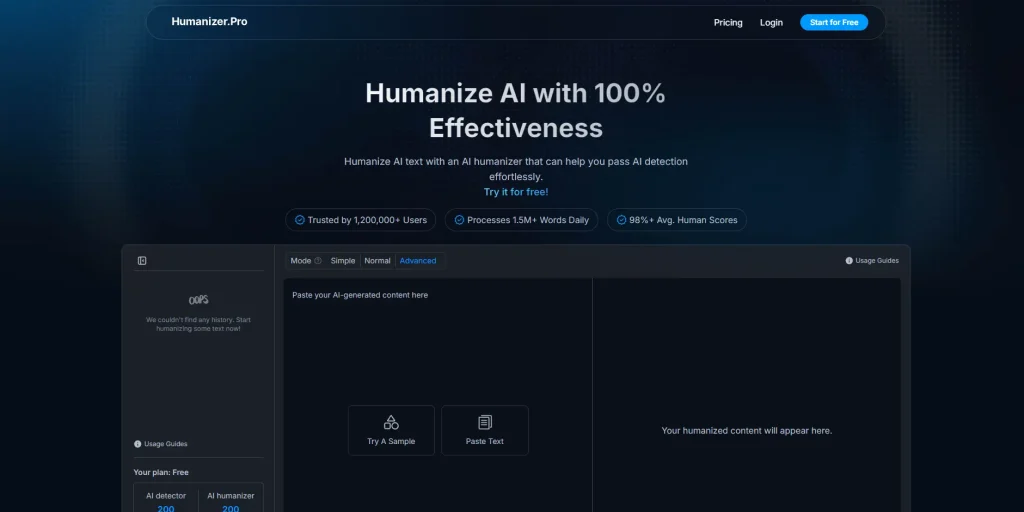This screenshot has height=512, width=1024.
Task: Select the Normal mode option
Action: coord(377,261)
